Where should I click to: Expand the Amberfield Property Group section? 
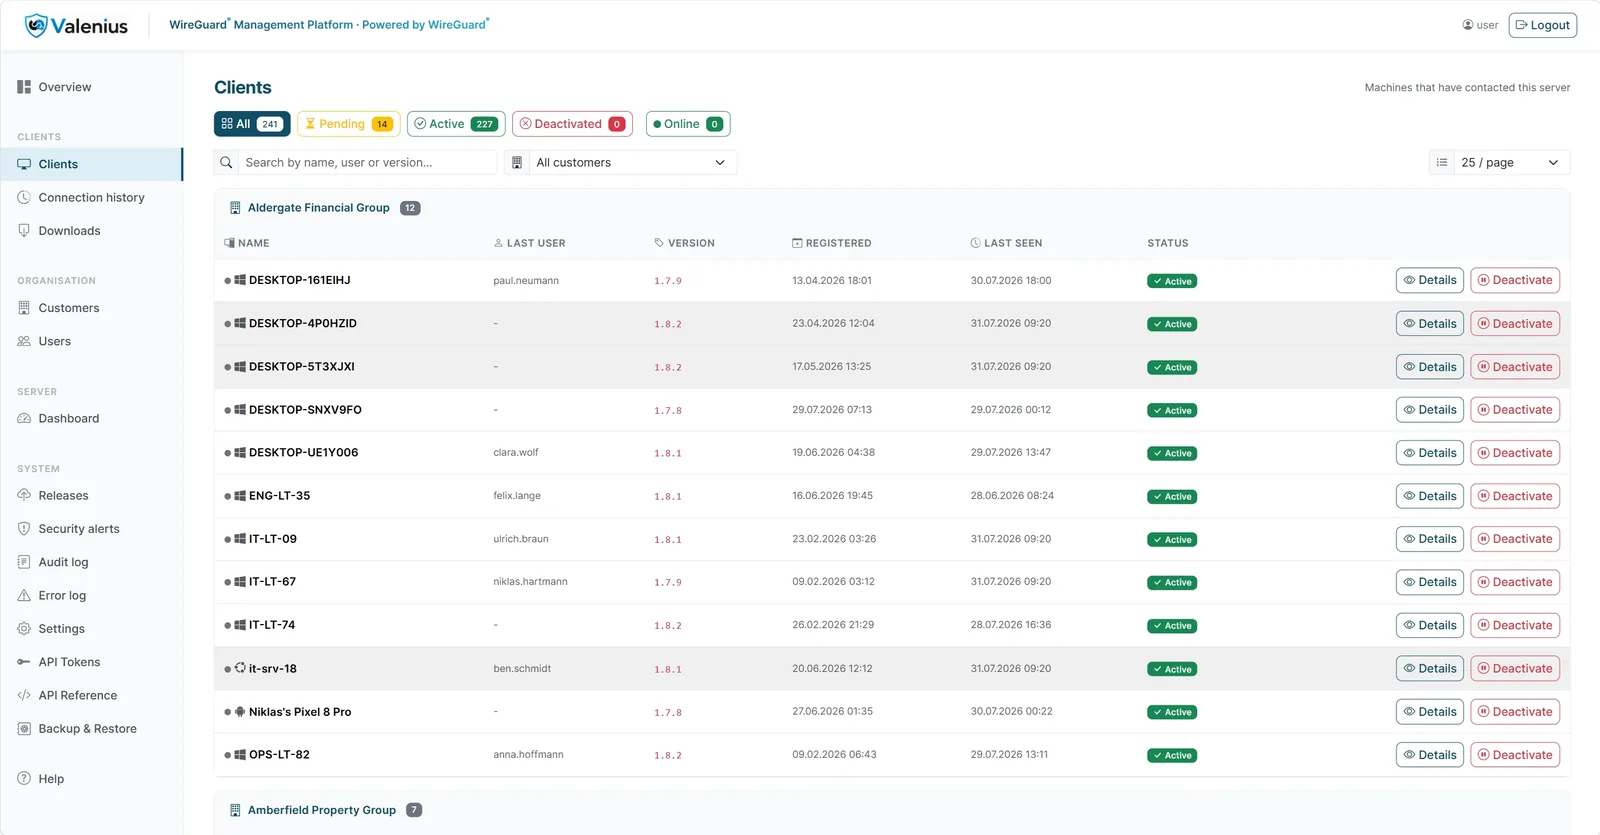[x=892, y=810]
